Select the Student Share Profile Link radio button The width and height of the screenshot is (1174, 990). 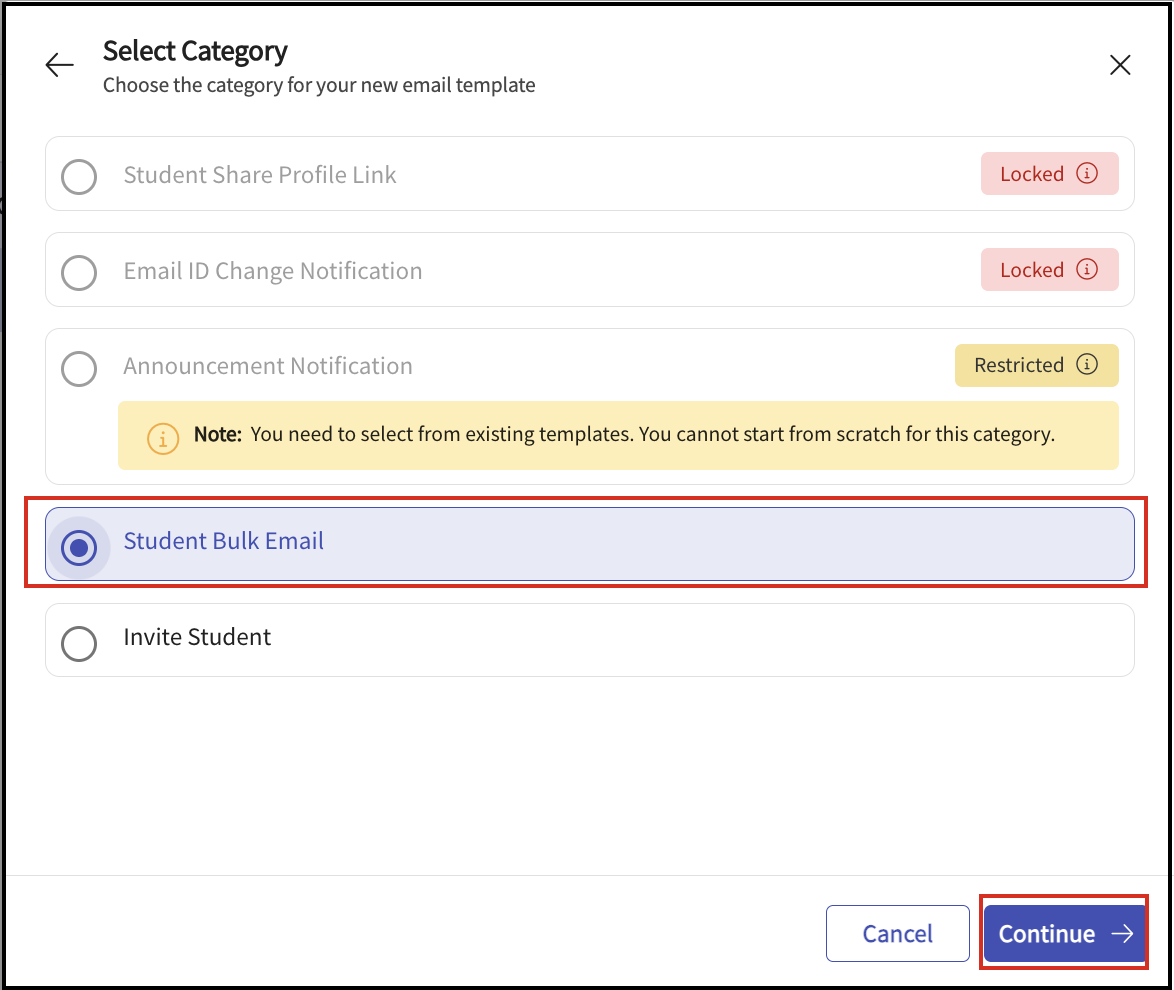tap(79, 177)
